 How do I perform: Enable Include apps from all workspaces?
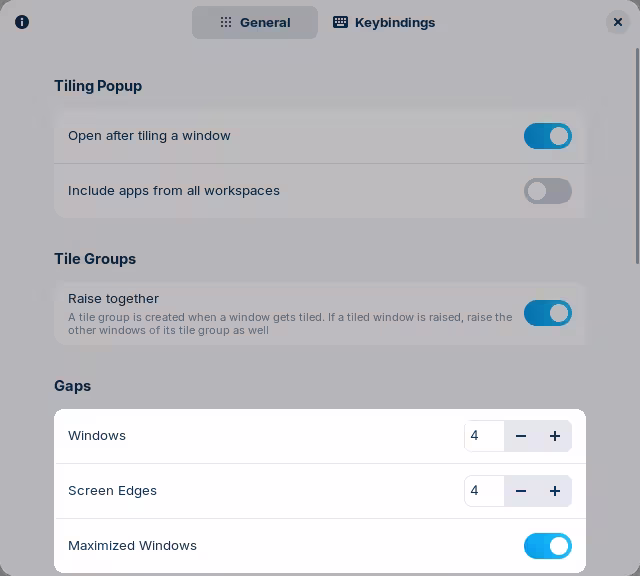click(547, 191)
